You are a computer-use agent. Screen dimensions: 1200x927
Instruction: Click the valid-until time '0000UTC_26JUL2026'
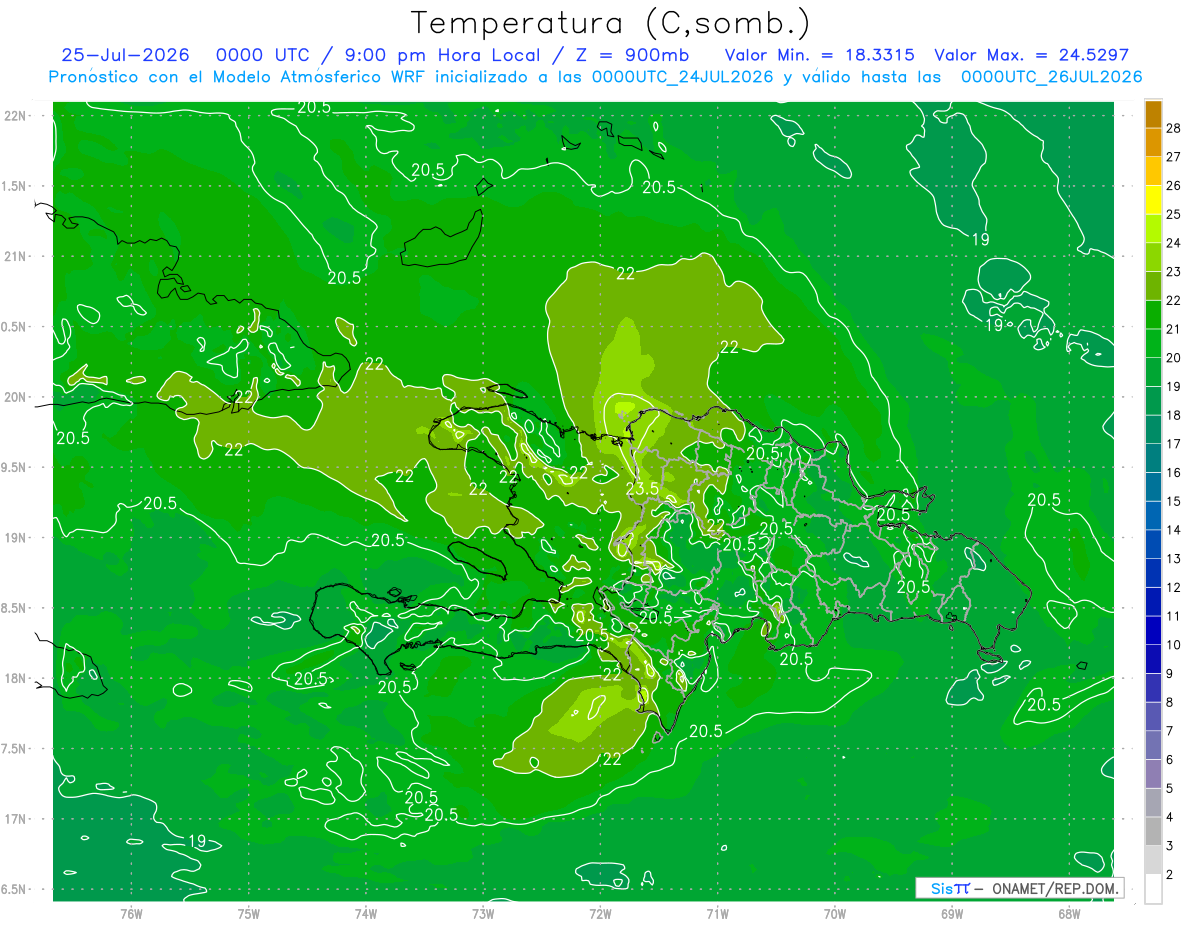1051,77
